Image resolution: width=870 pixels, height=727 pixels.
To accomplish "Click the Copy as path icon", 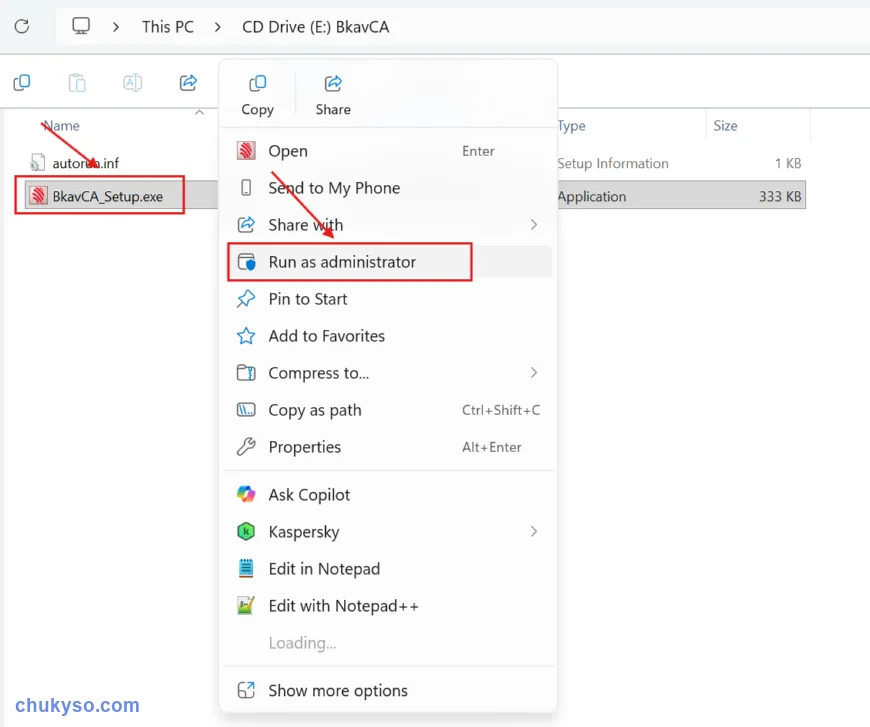I will point(246,410).
